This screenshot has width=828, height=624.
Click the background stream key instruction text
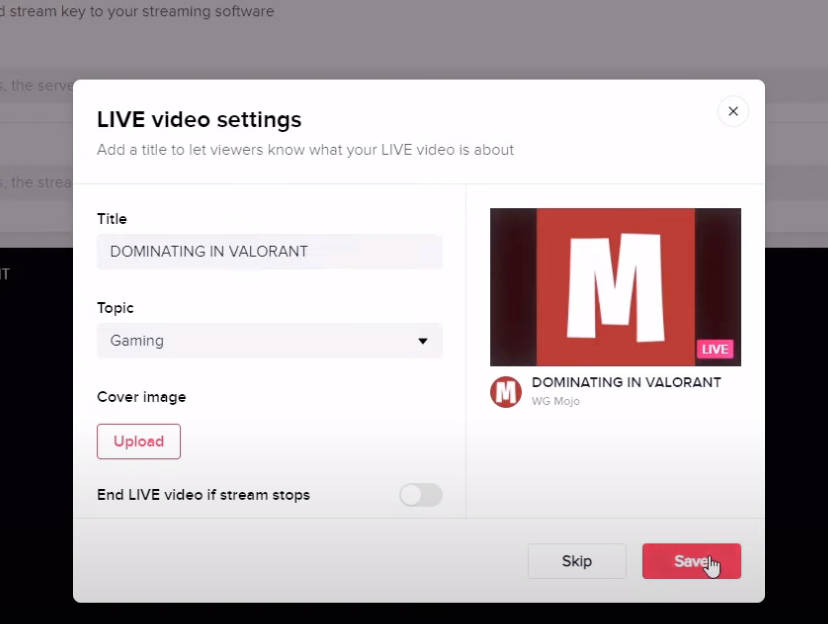[x=140, y=12]
